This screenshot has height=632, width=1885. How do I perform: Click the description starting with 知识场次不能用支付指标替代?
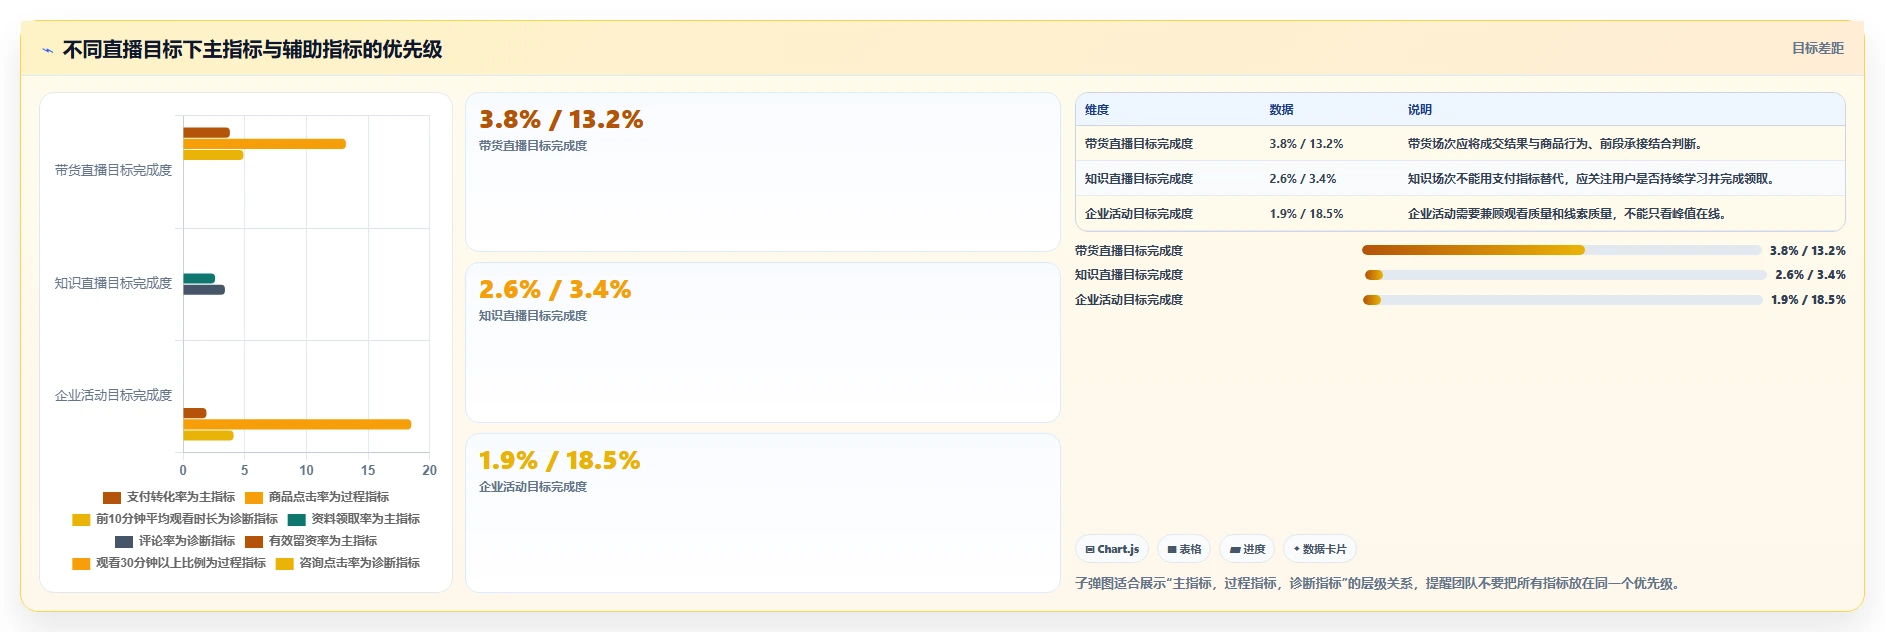click(1591, 179)
